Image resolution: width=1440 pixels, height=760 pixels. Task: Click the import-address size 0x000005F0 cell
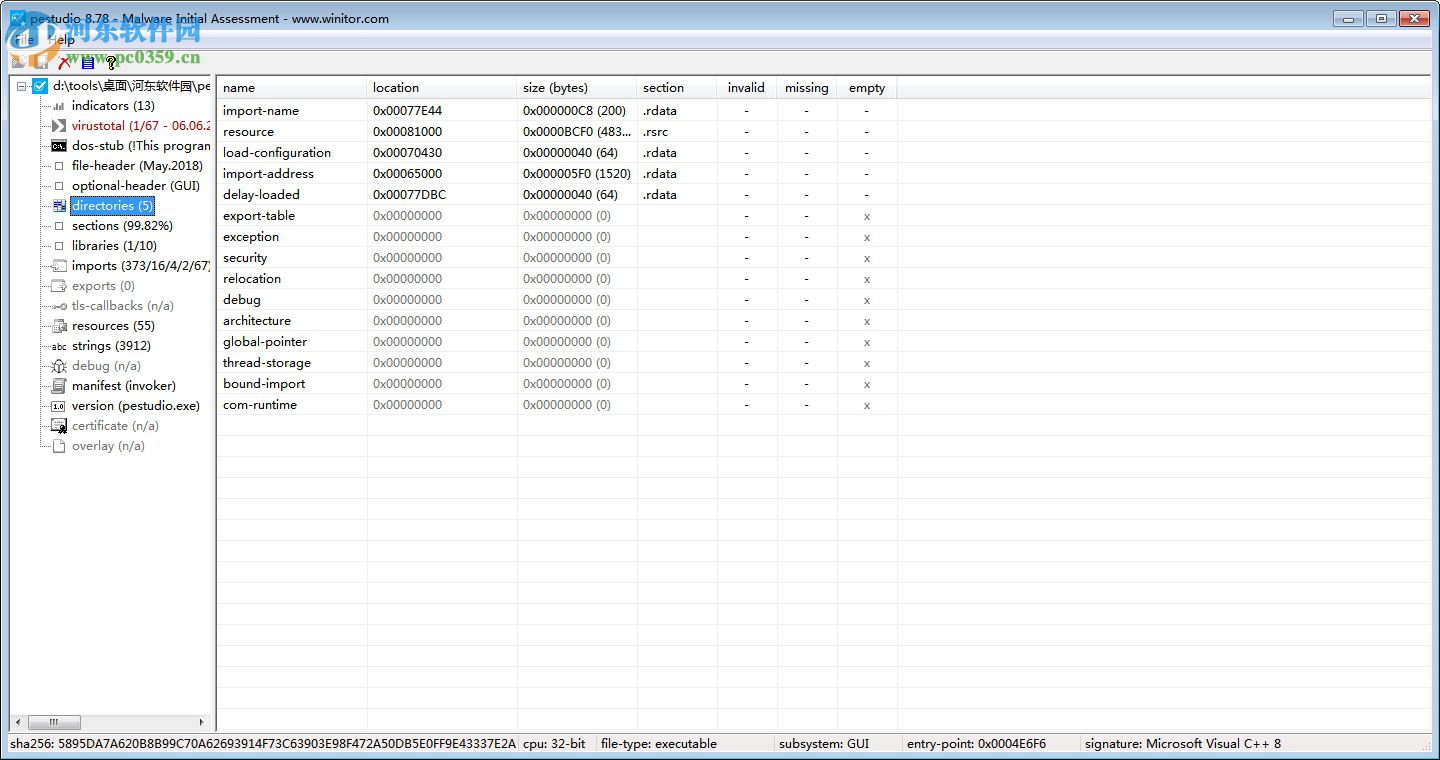577,174
